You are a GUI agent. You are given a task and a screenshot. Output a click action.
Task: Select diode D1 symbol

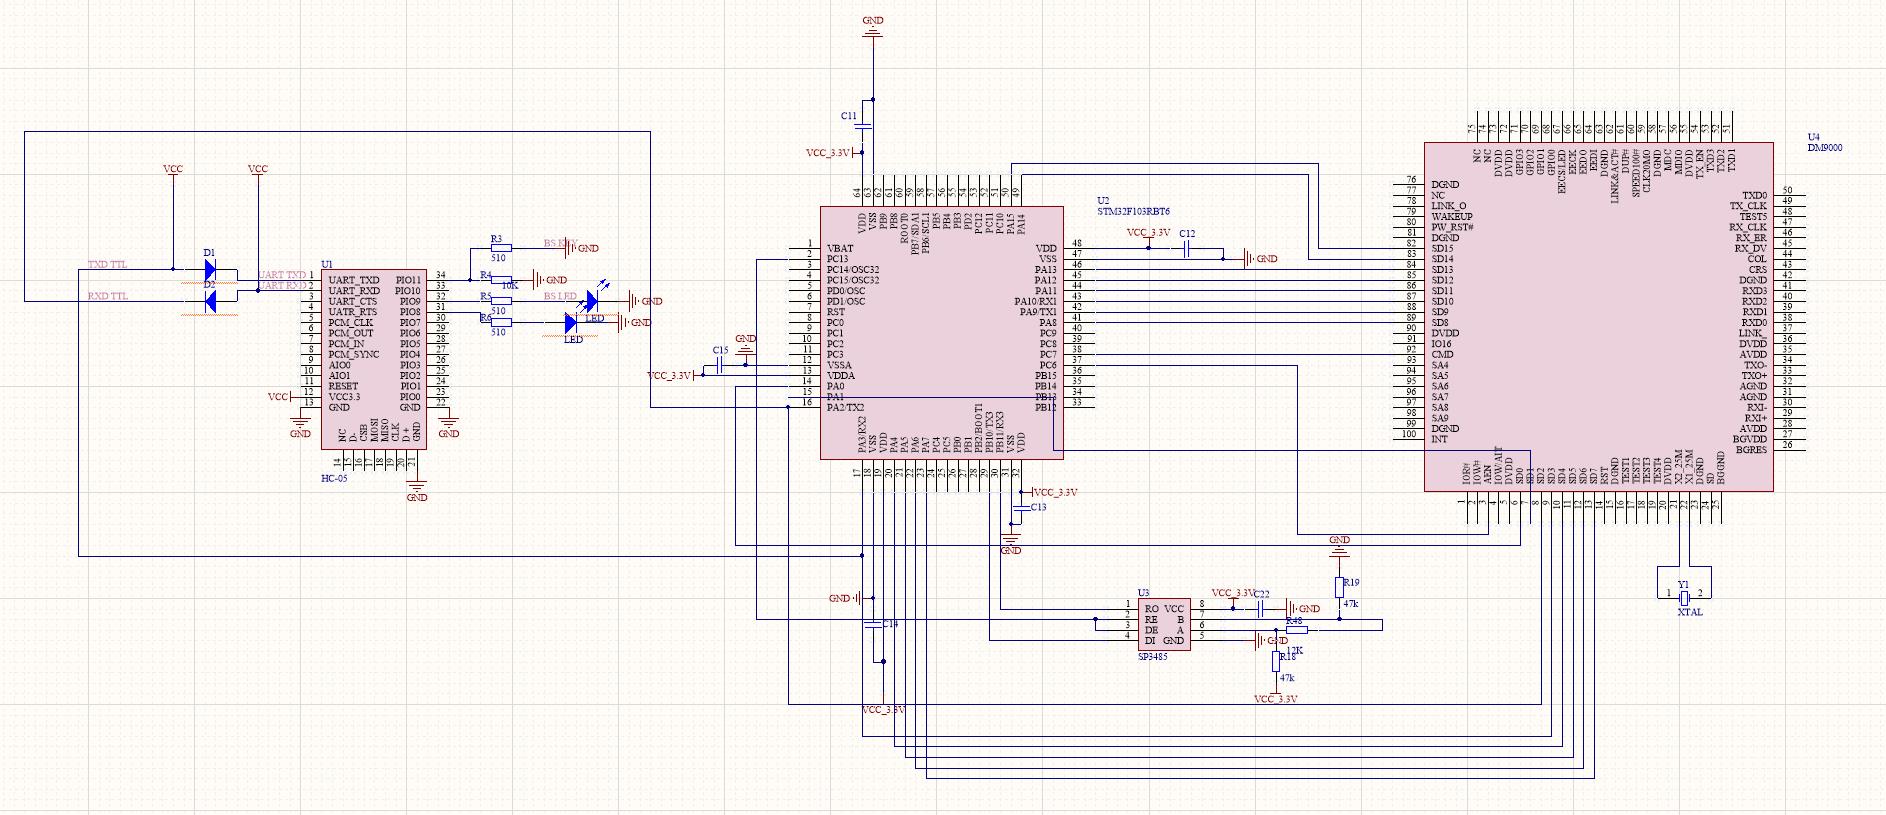click(210, 268)
